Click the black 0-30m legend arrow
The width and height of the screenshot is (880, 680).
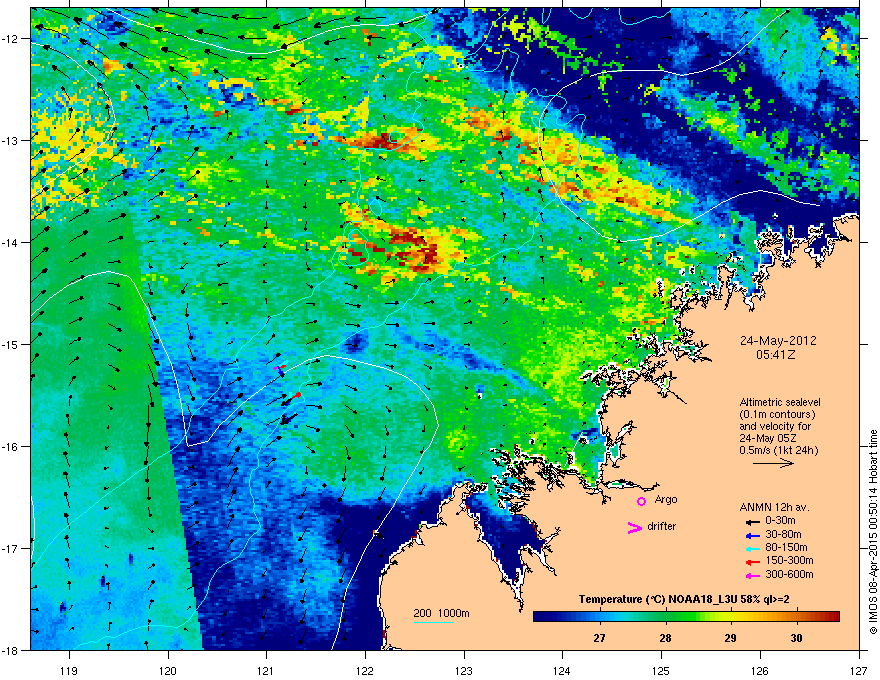[752, 522]
